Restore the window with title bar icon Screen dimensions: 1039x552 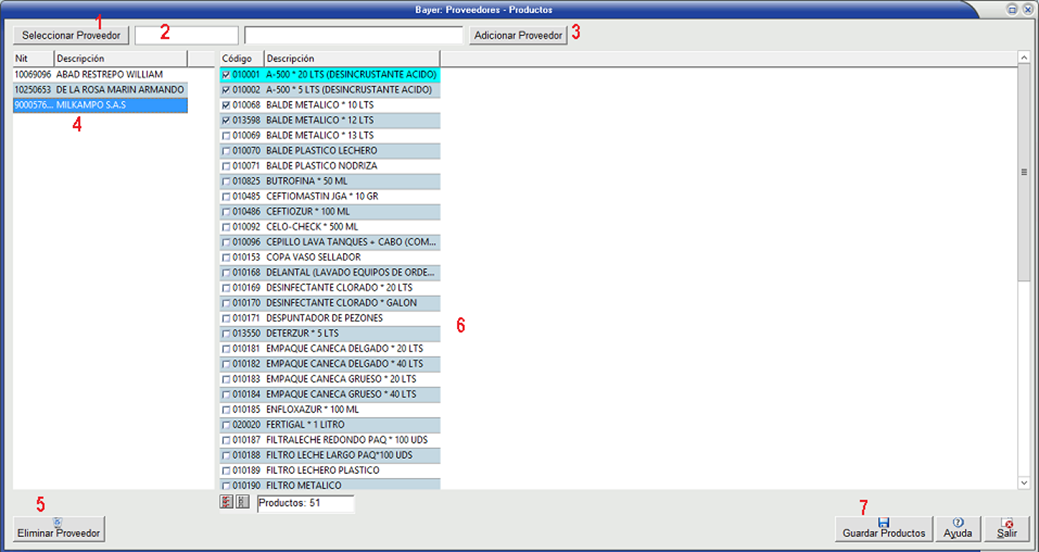[1011, 9]
